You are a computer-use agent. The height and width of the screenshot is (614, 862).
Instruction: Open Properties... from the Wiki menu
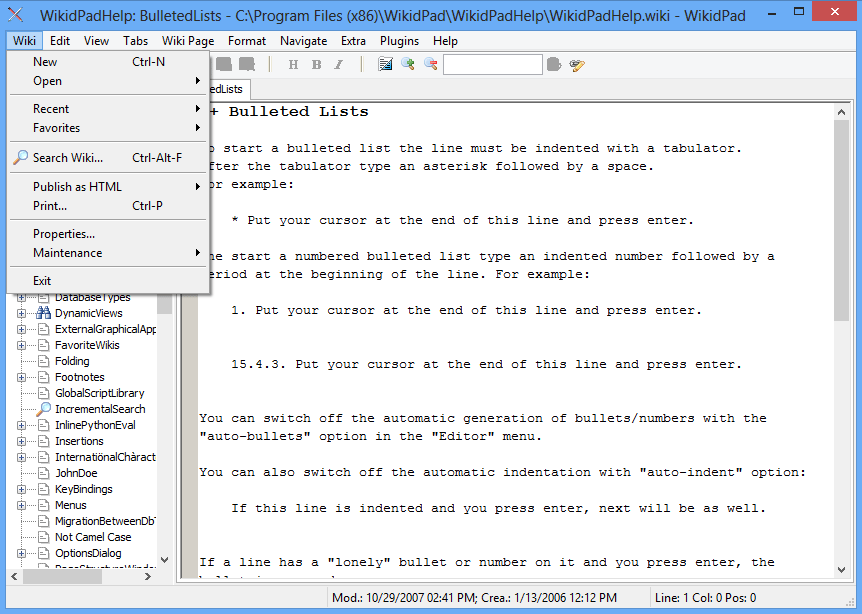pyautogui.click(x=108, y=234)
